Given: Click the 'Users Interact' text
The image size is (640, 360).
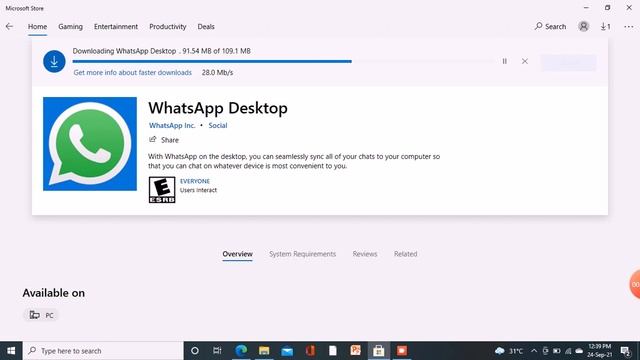Looking at the screenshot, I should click(198, 190).
